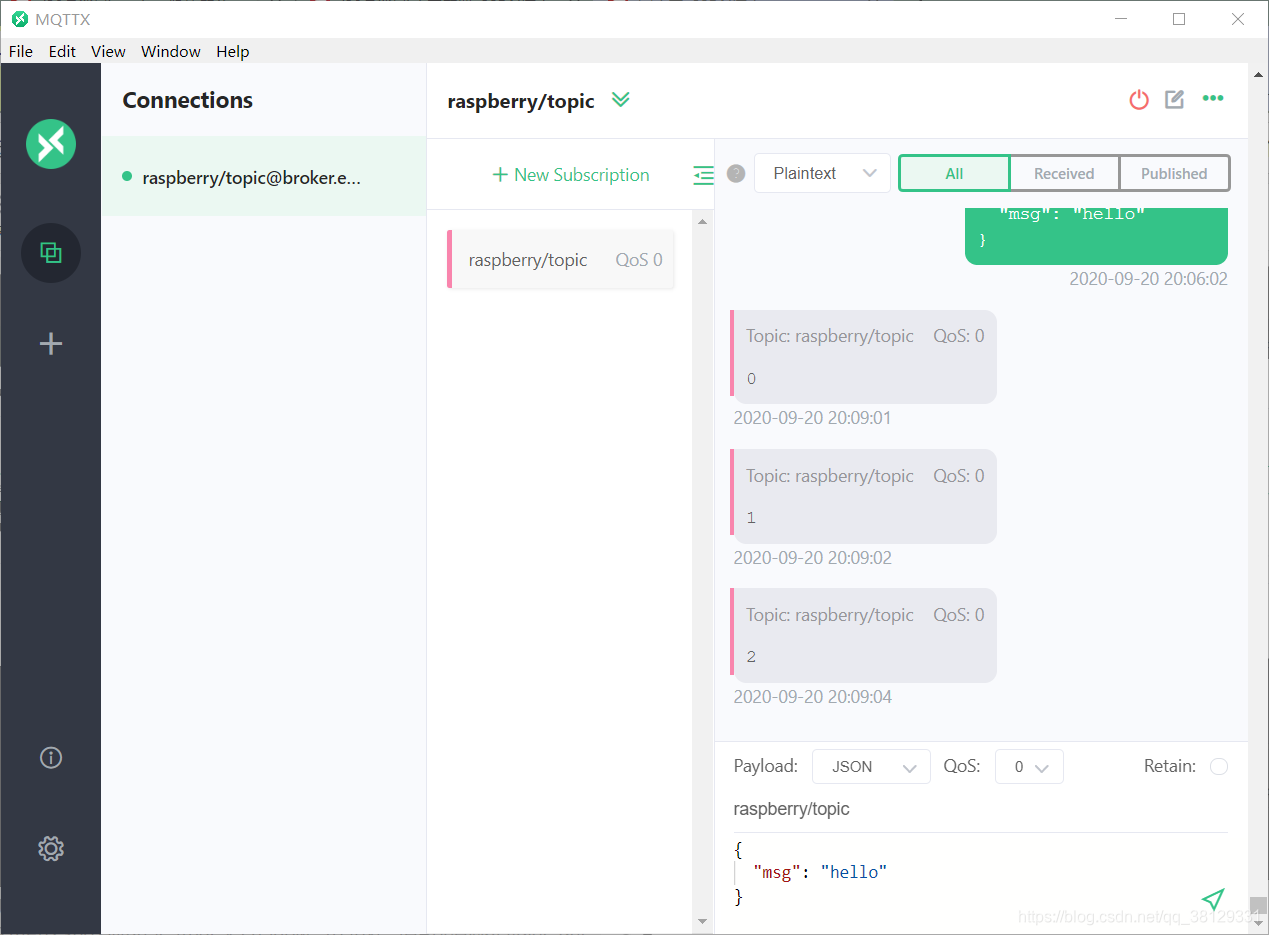Open the three-dots more options menu

(x=1213, y=98)
